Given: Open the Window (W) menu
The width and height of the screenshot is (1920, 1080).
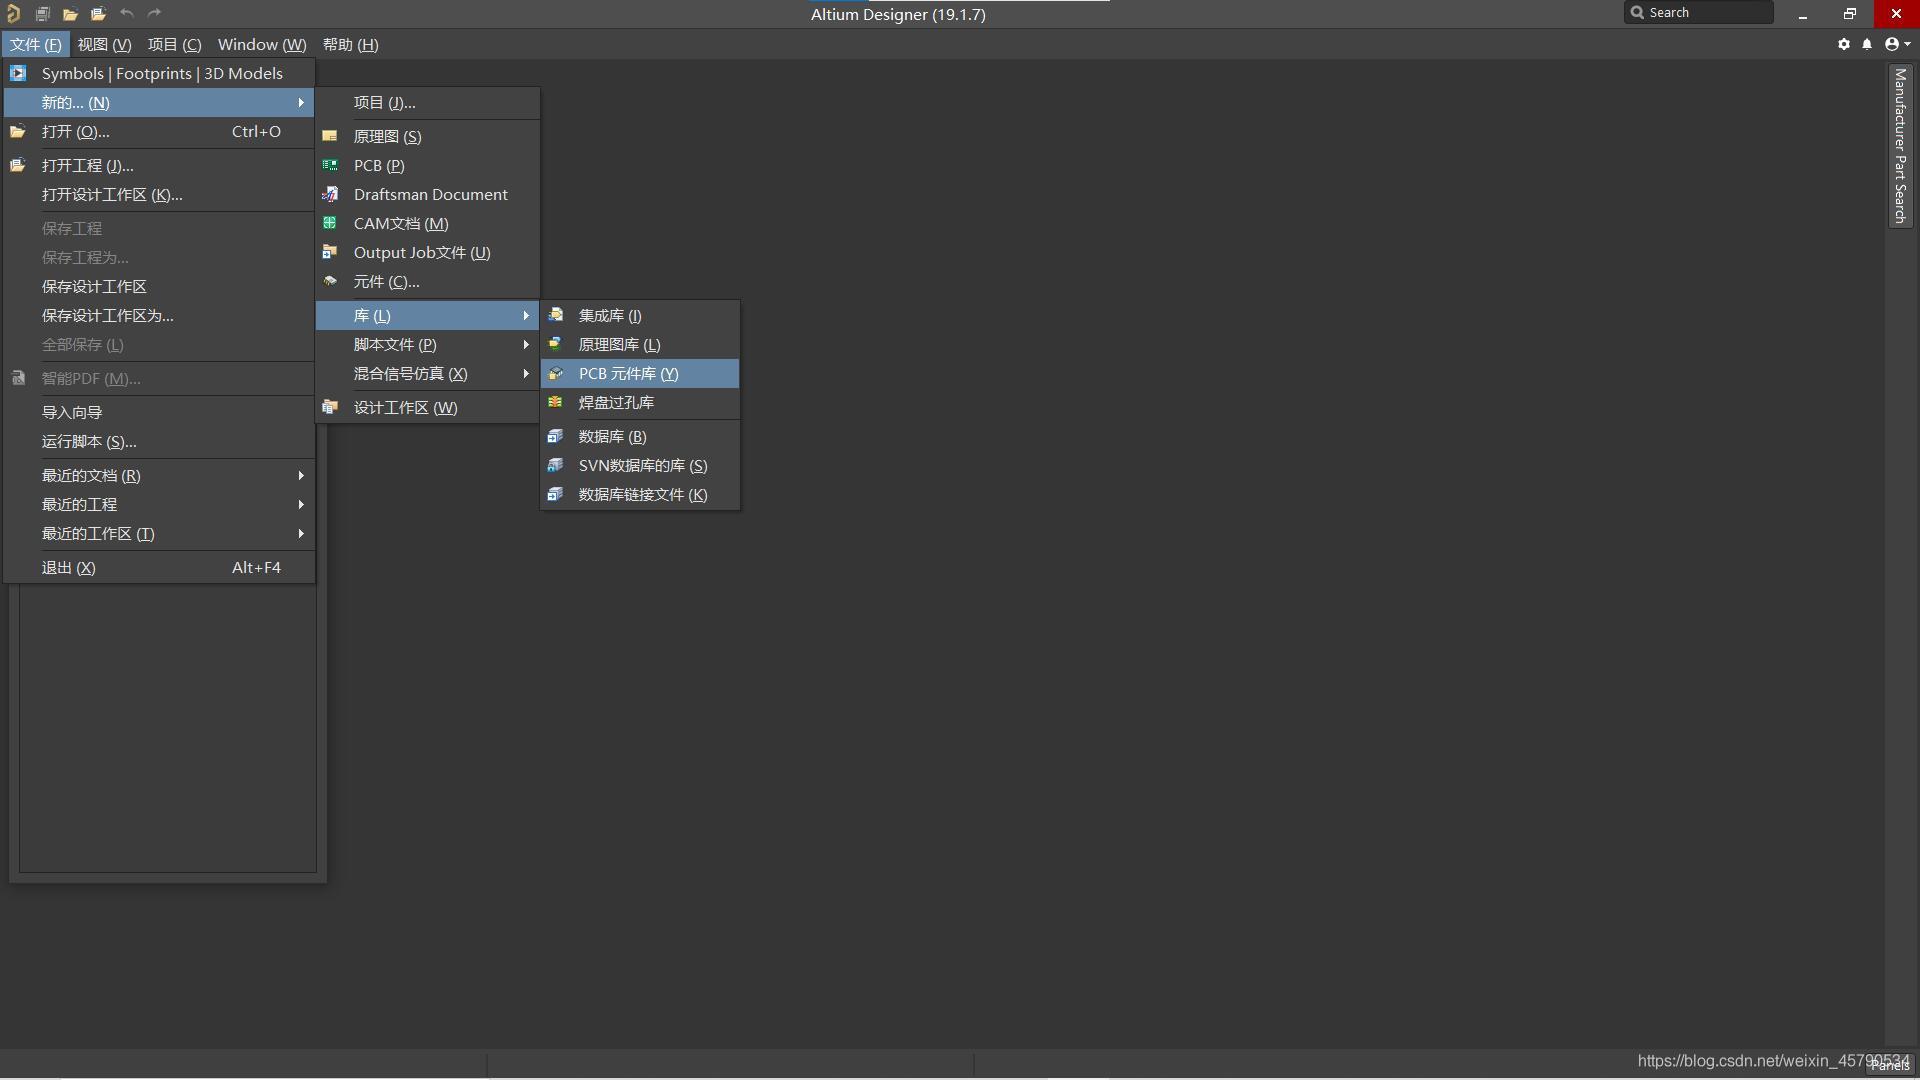Looking at the screenshot, I should pyautogui.click(x=262, y=44).
